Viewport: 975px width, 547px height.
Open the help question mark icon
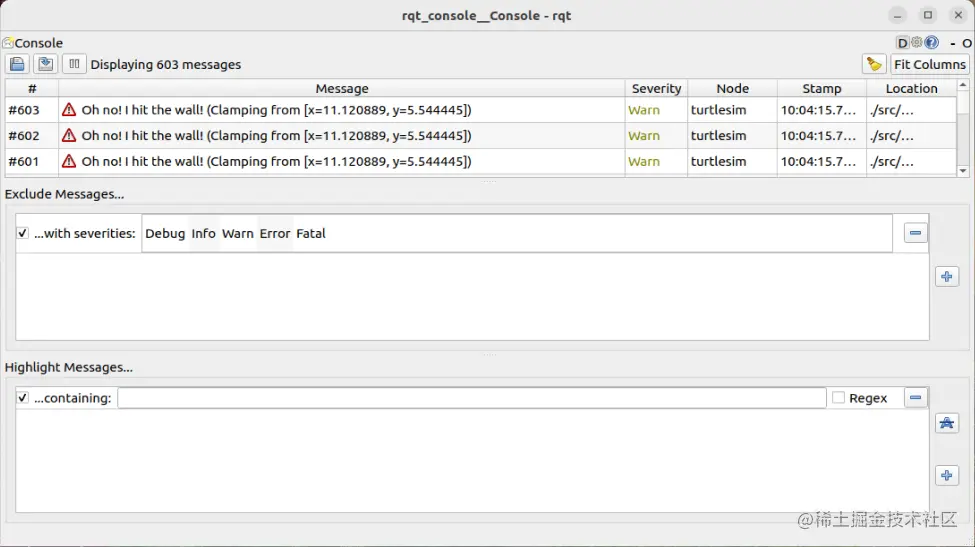[x=931, y=42]
